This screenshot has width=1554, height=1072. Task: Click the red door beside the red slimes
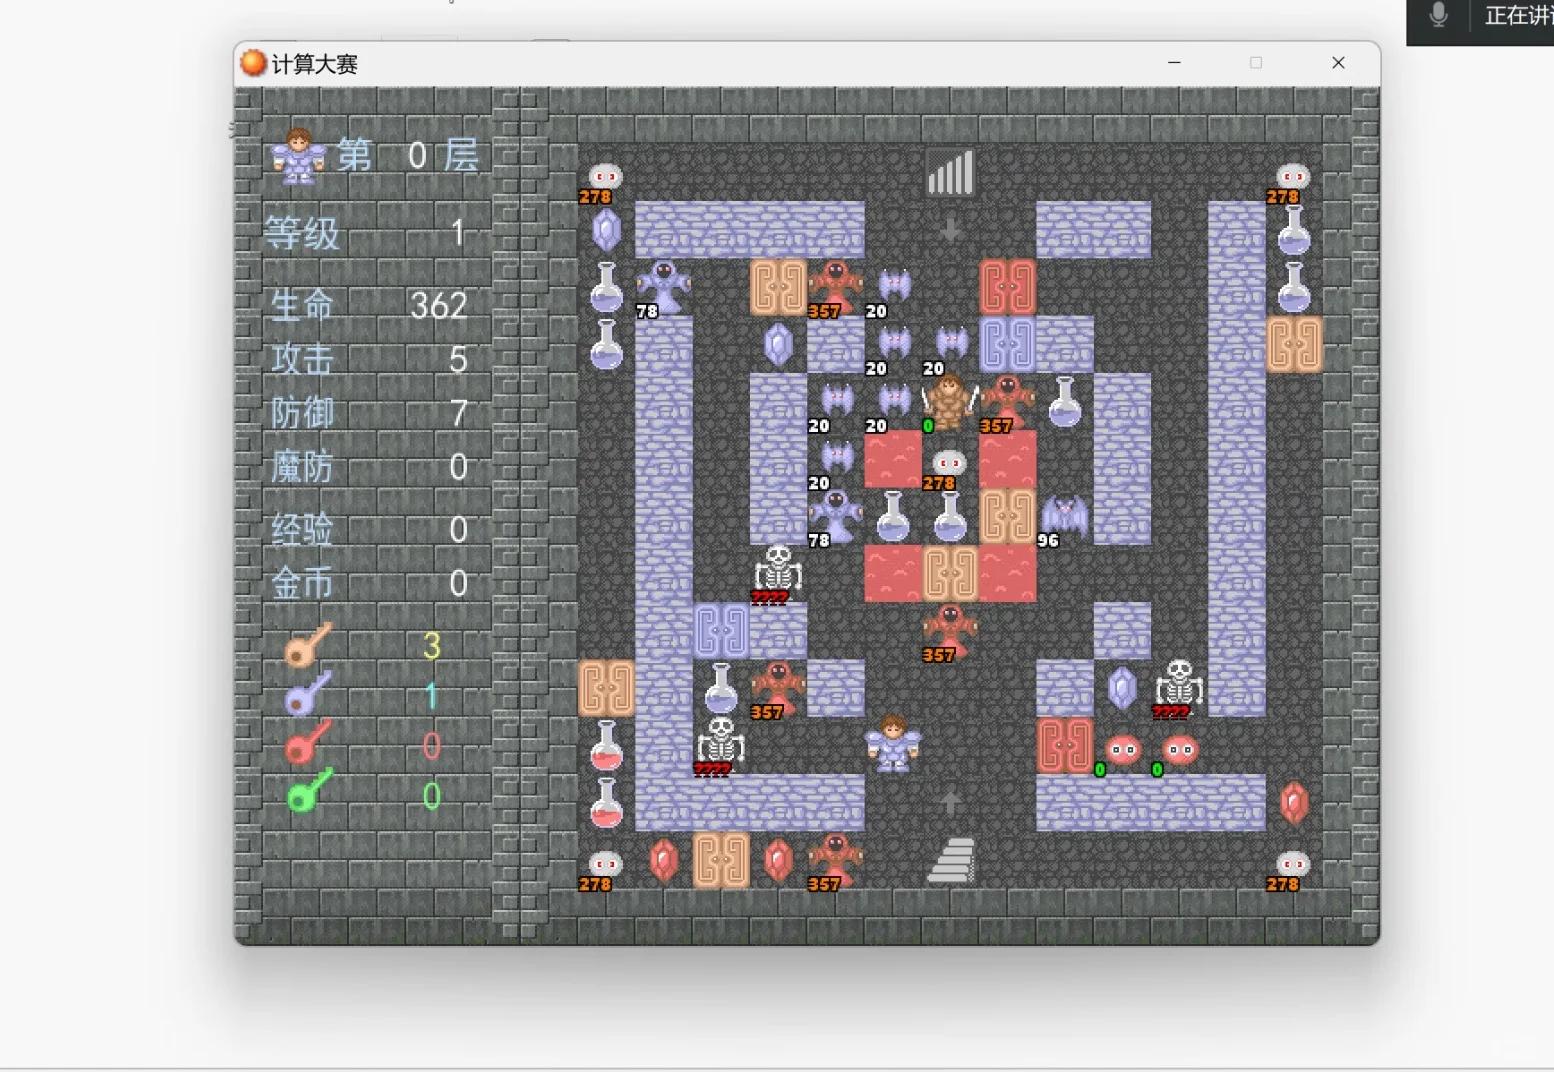(1064, 745)
